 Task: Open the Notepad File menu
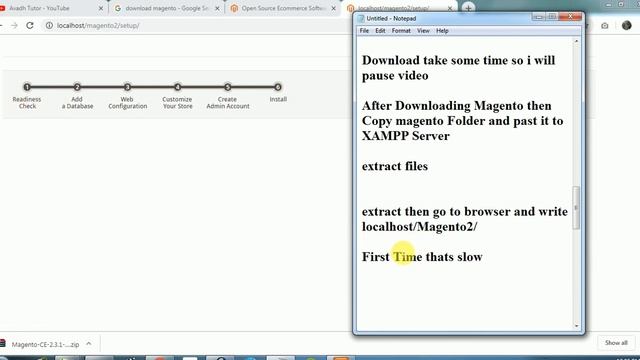pyautogui.click(x=364, y=31)
